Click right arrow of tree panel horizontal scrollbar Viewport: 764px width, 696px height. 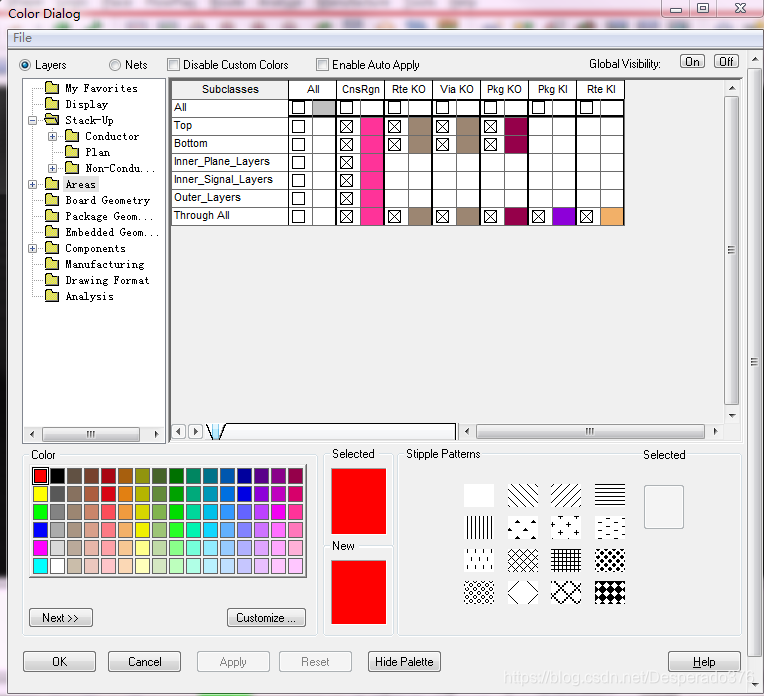point(156,434)
